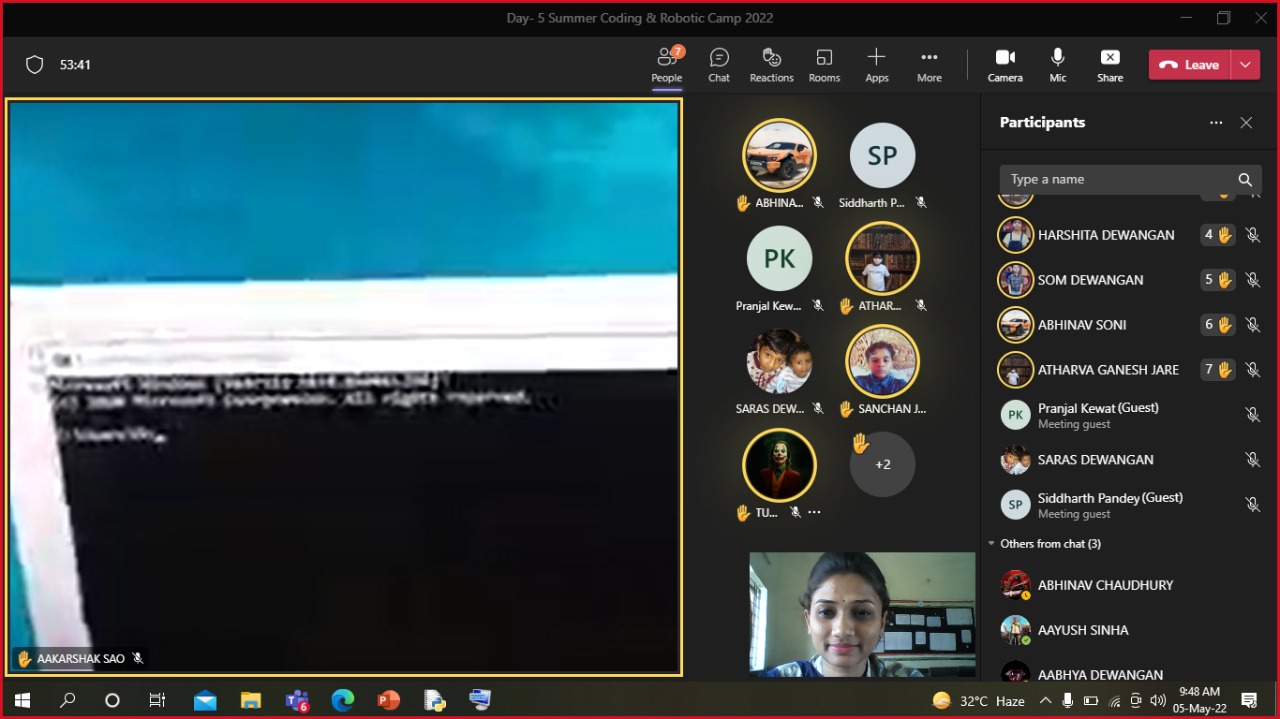The width and height of the screenshot is (1280, 719).
Task: Close the Participants panel
Action: click(x=1246, y=123)
